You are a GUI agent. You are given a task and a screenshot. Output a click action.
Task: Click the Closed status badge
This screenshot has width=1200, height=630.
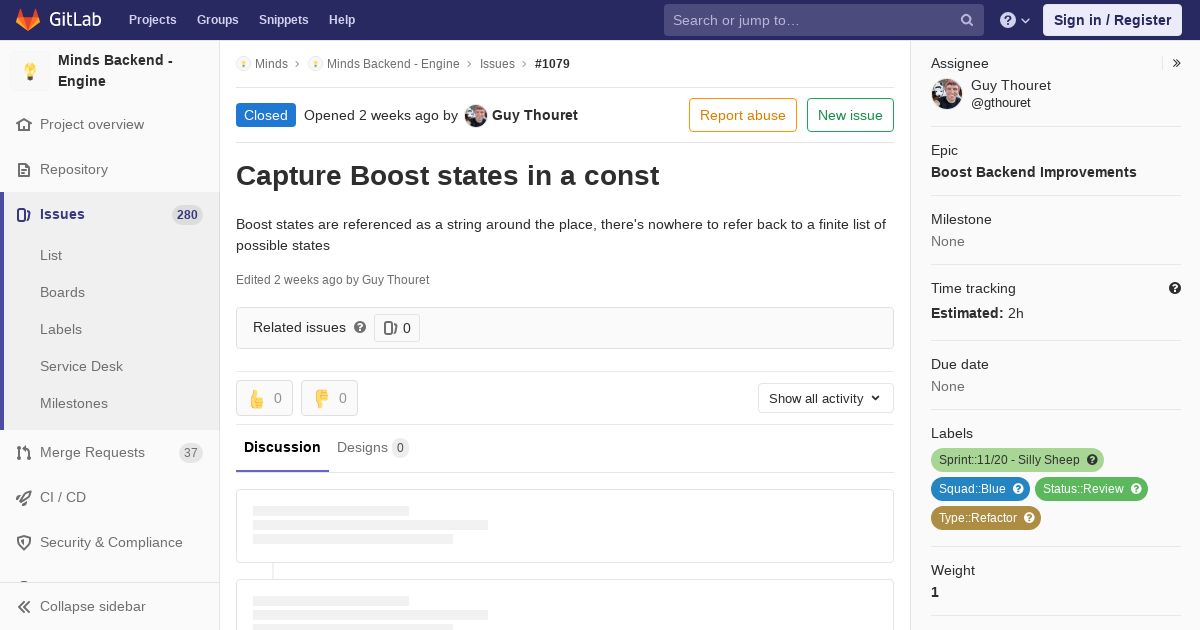pos(266,115)
